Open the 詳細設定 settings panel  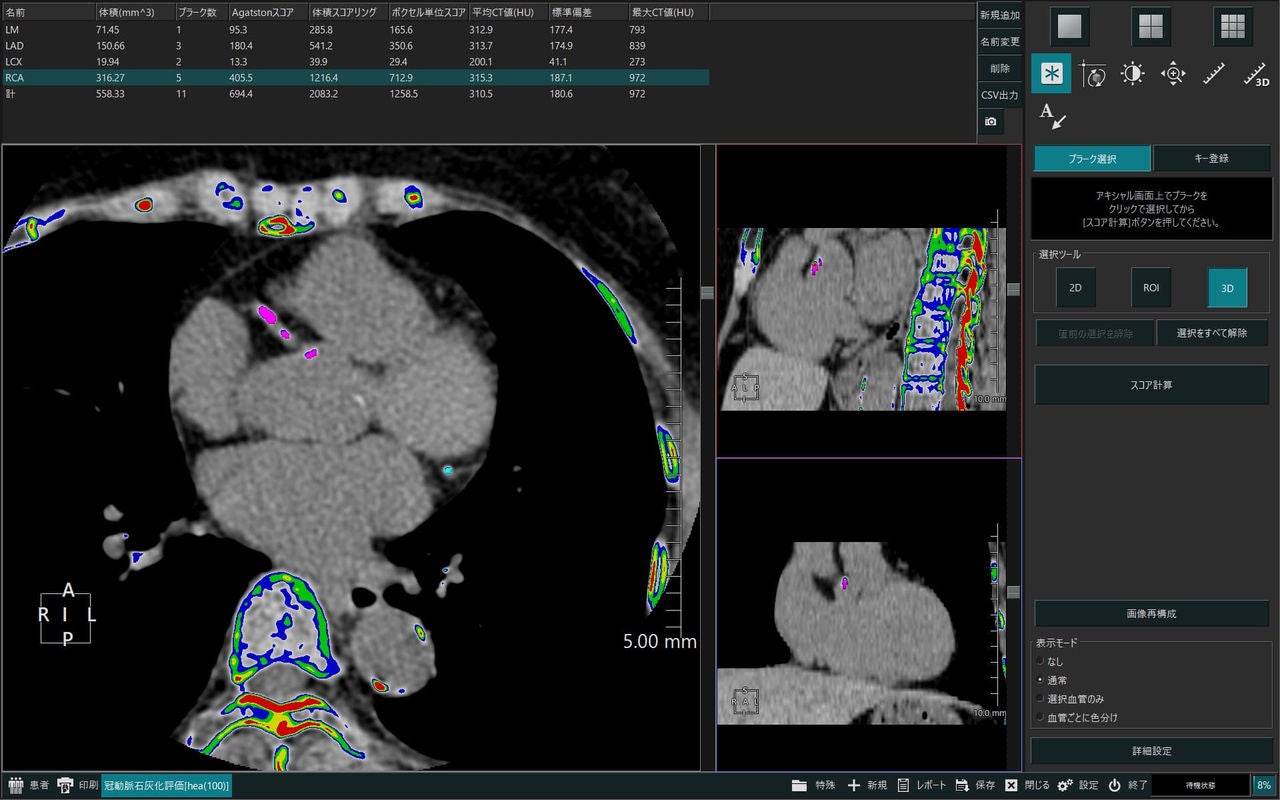pos(1151,751)
